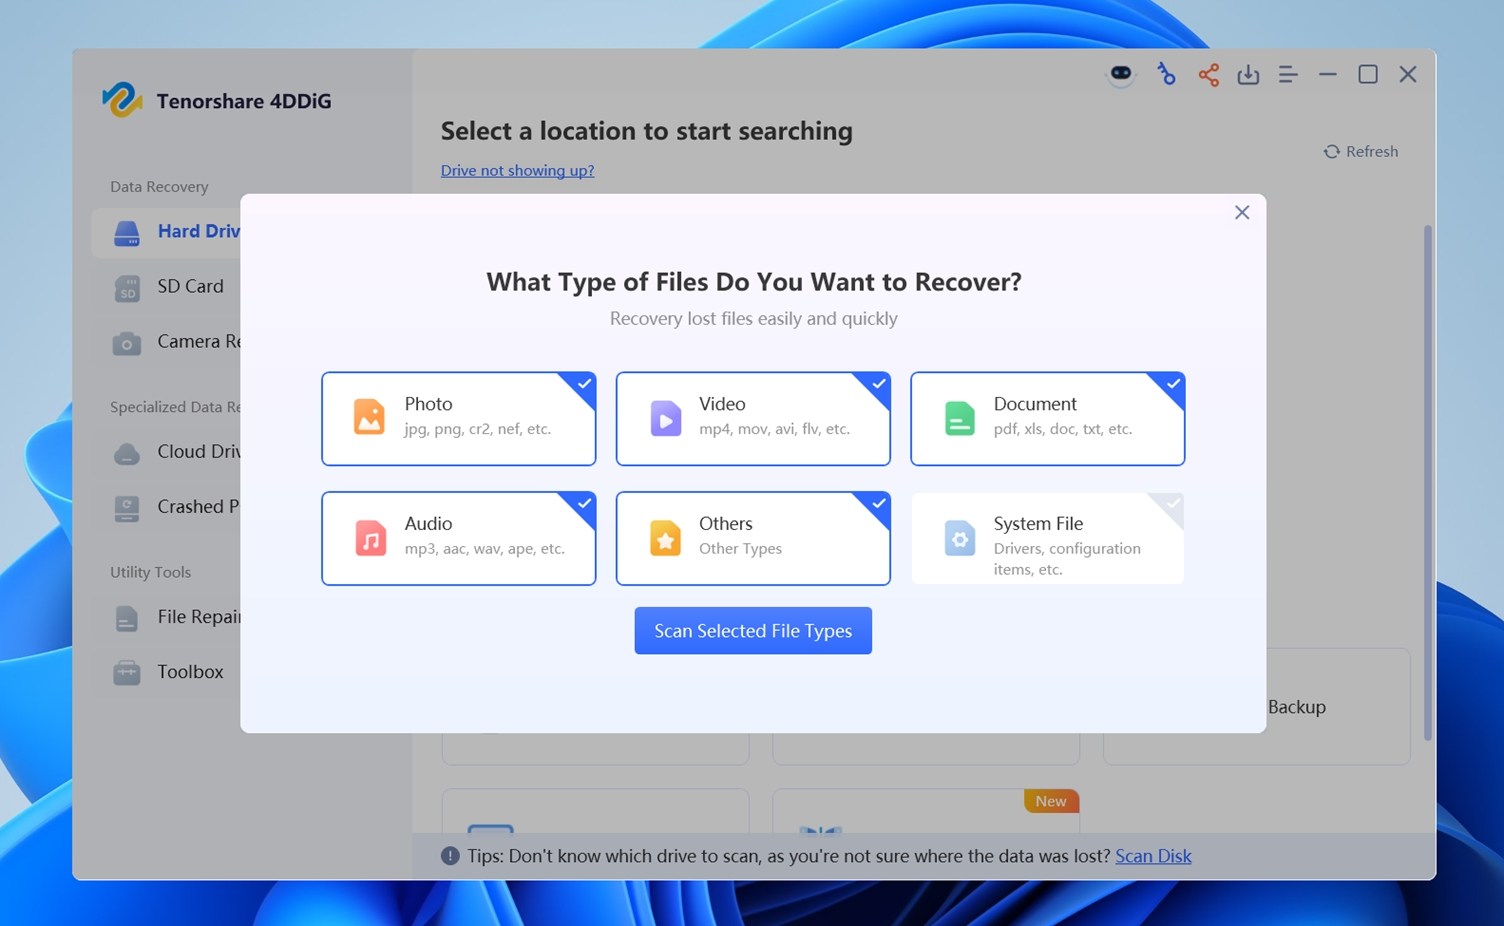Close the file type selection dialog
The height and width of the screenshot is (926, 1504).
[x=1241, y=212]
